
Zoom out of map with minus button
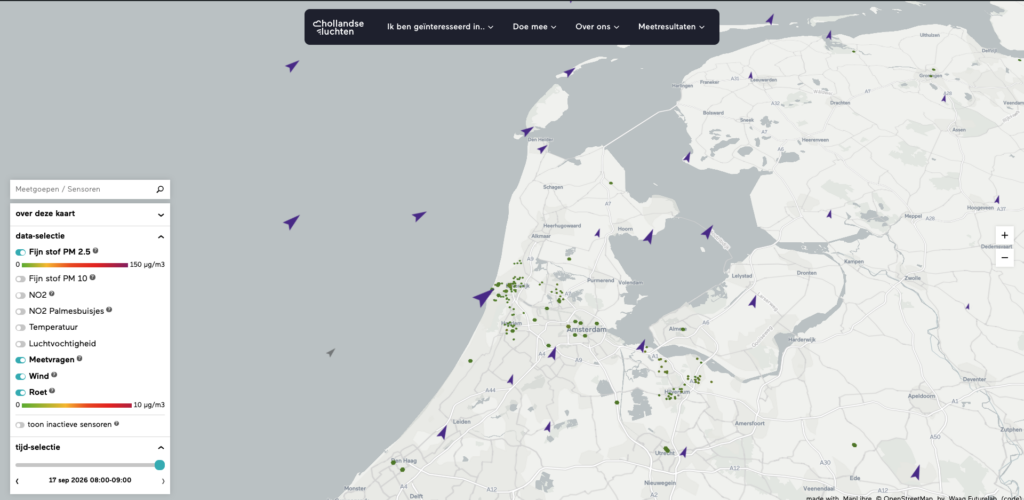point(1004,258)
